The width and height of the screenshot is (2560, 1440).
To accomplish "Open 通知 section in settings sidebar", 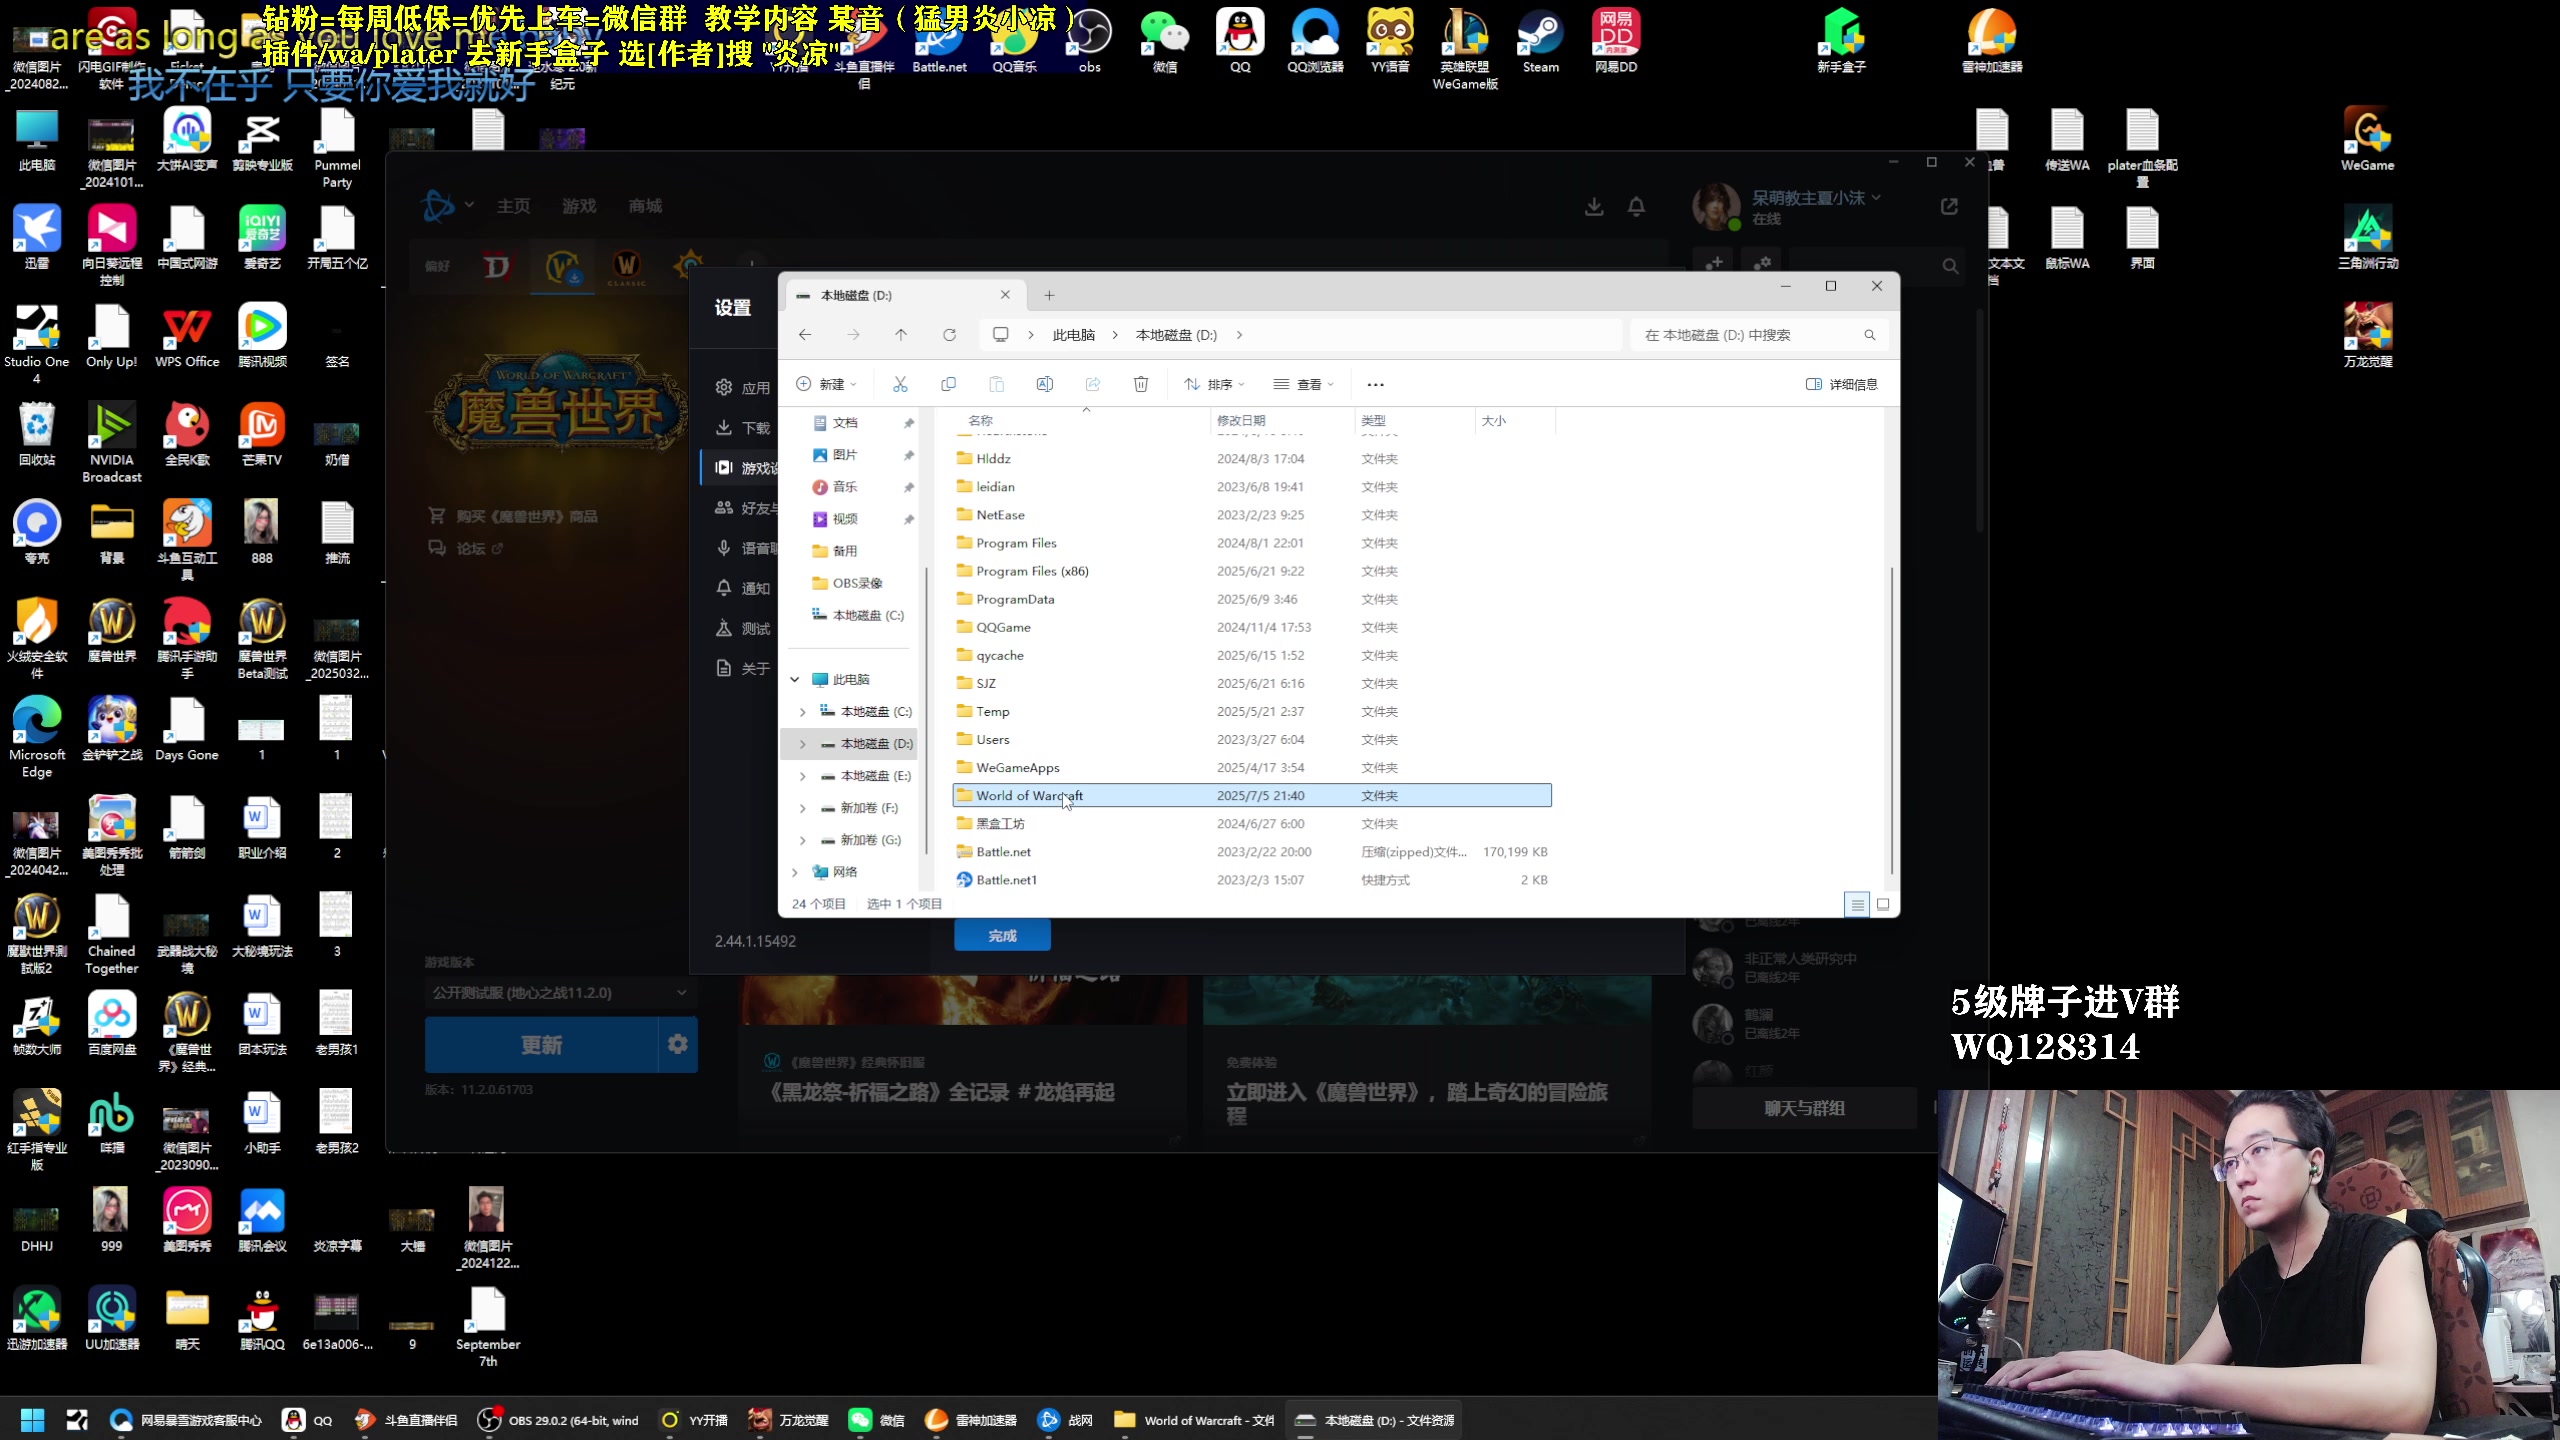I will click(742, 588).
